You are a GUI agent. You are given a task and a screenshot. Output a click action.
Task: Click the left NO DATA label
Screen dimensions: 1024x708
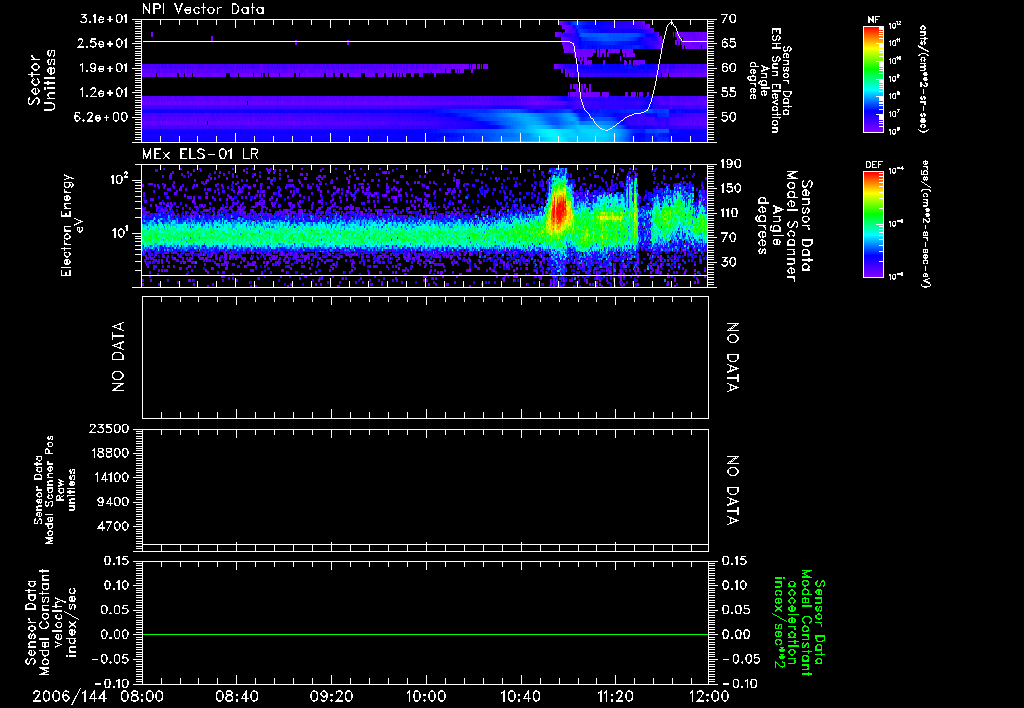(x=118, y=356)
